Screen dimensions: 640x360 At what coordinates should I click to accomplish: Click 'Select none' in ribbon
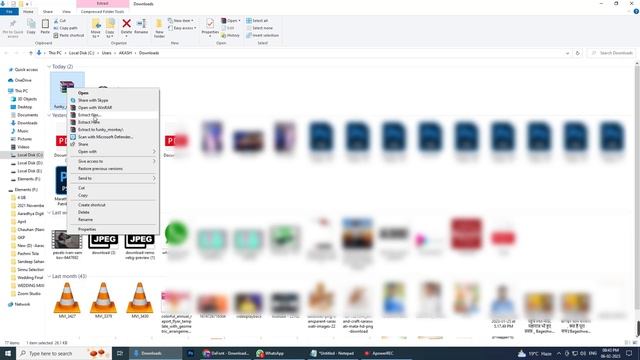[x=259, y=28]
